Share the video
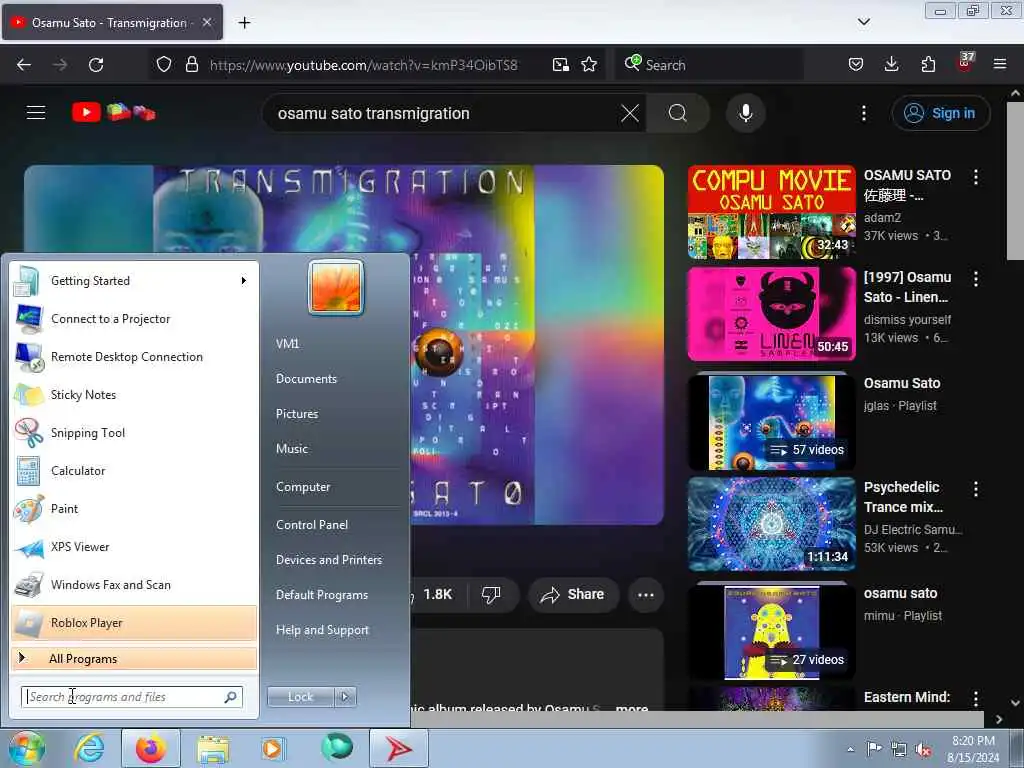1024x768 pixels. [x=573, y=594]
